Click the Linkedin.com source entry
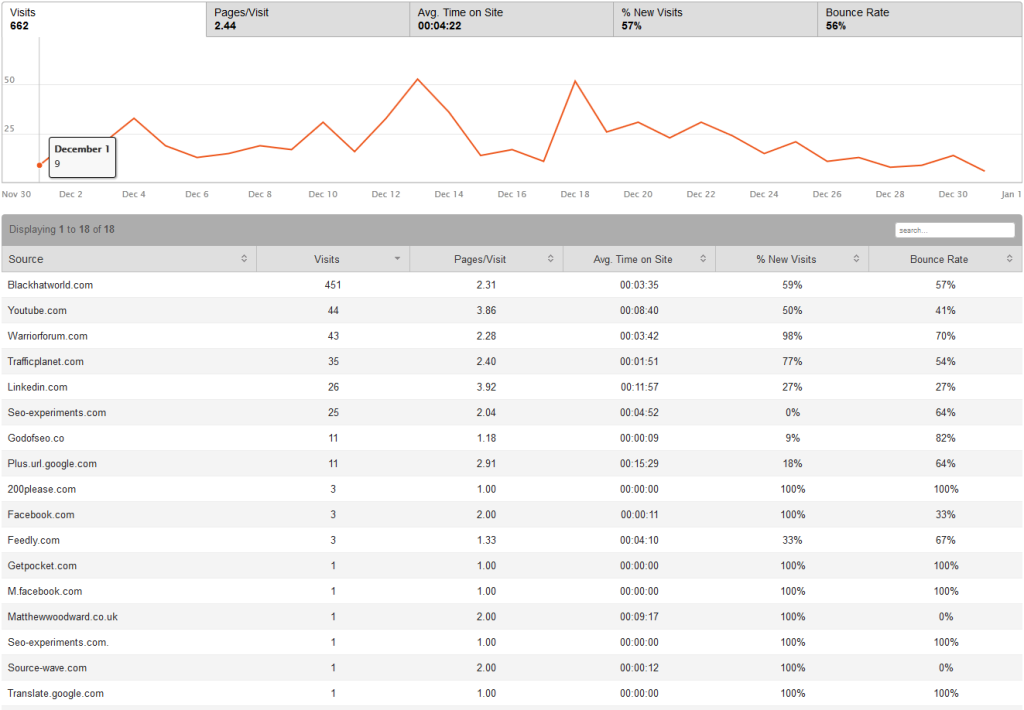The image size is (1024, 710). pos(36,386)
